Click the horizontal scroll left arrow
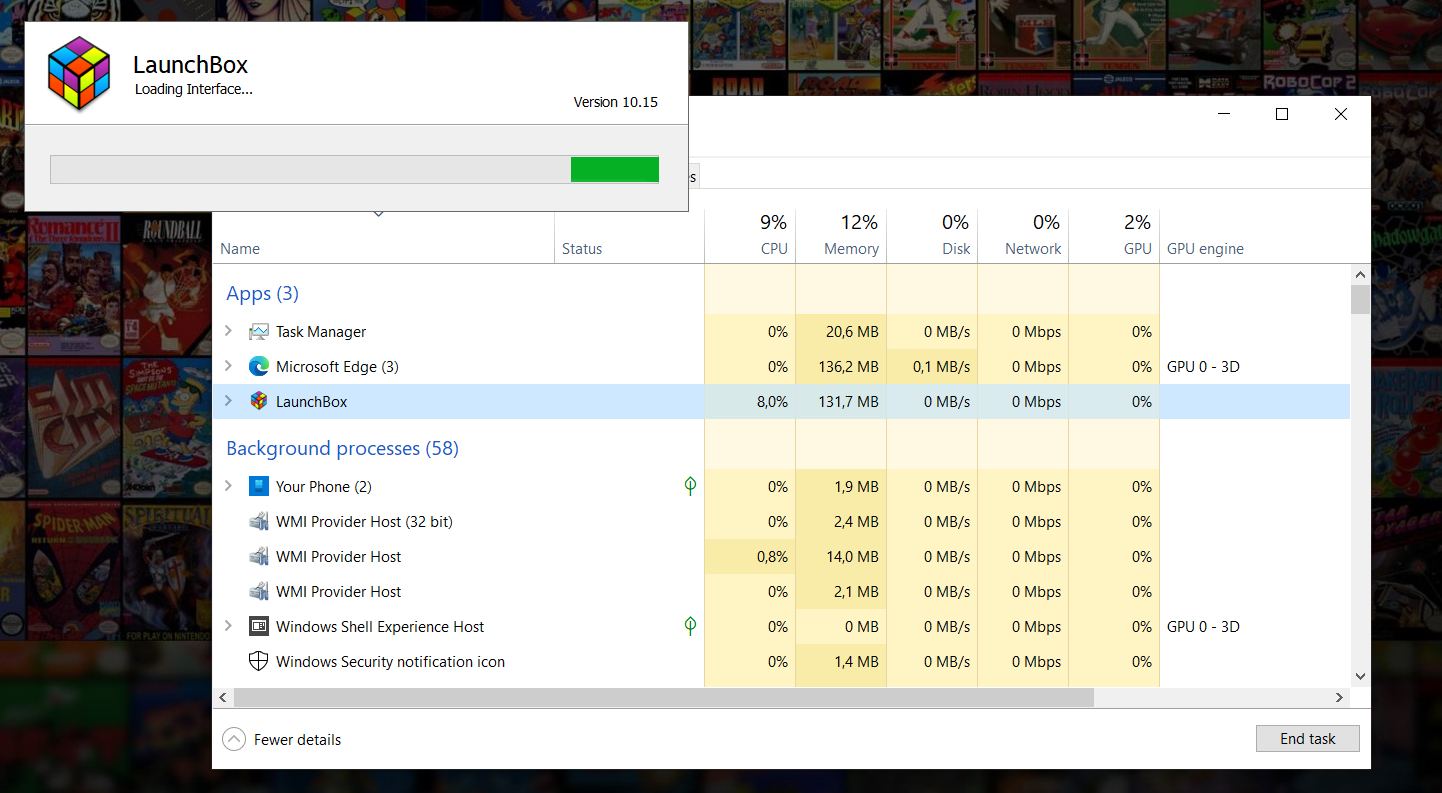The height and width of the screenshot is (793, 1442). pos(223,697)
